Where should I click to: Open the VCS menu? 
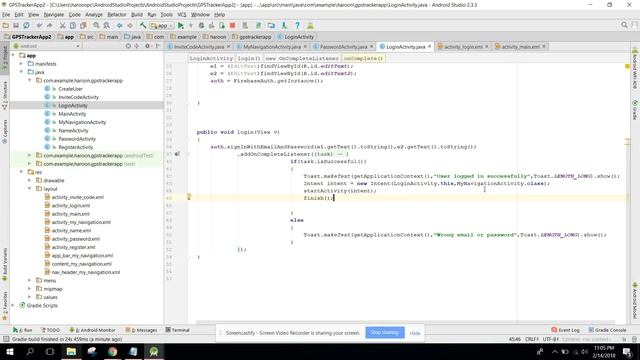182,15
